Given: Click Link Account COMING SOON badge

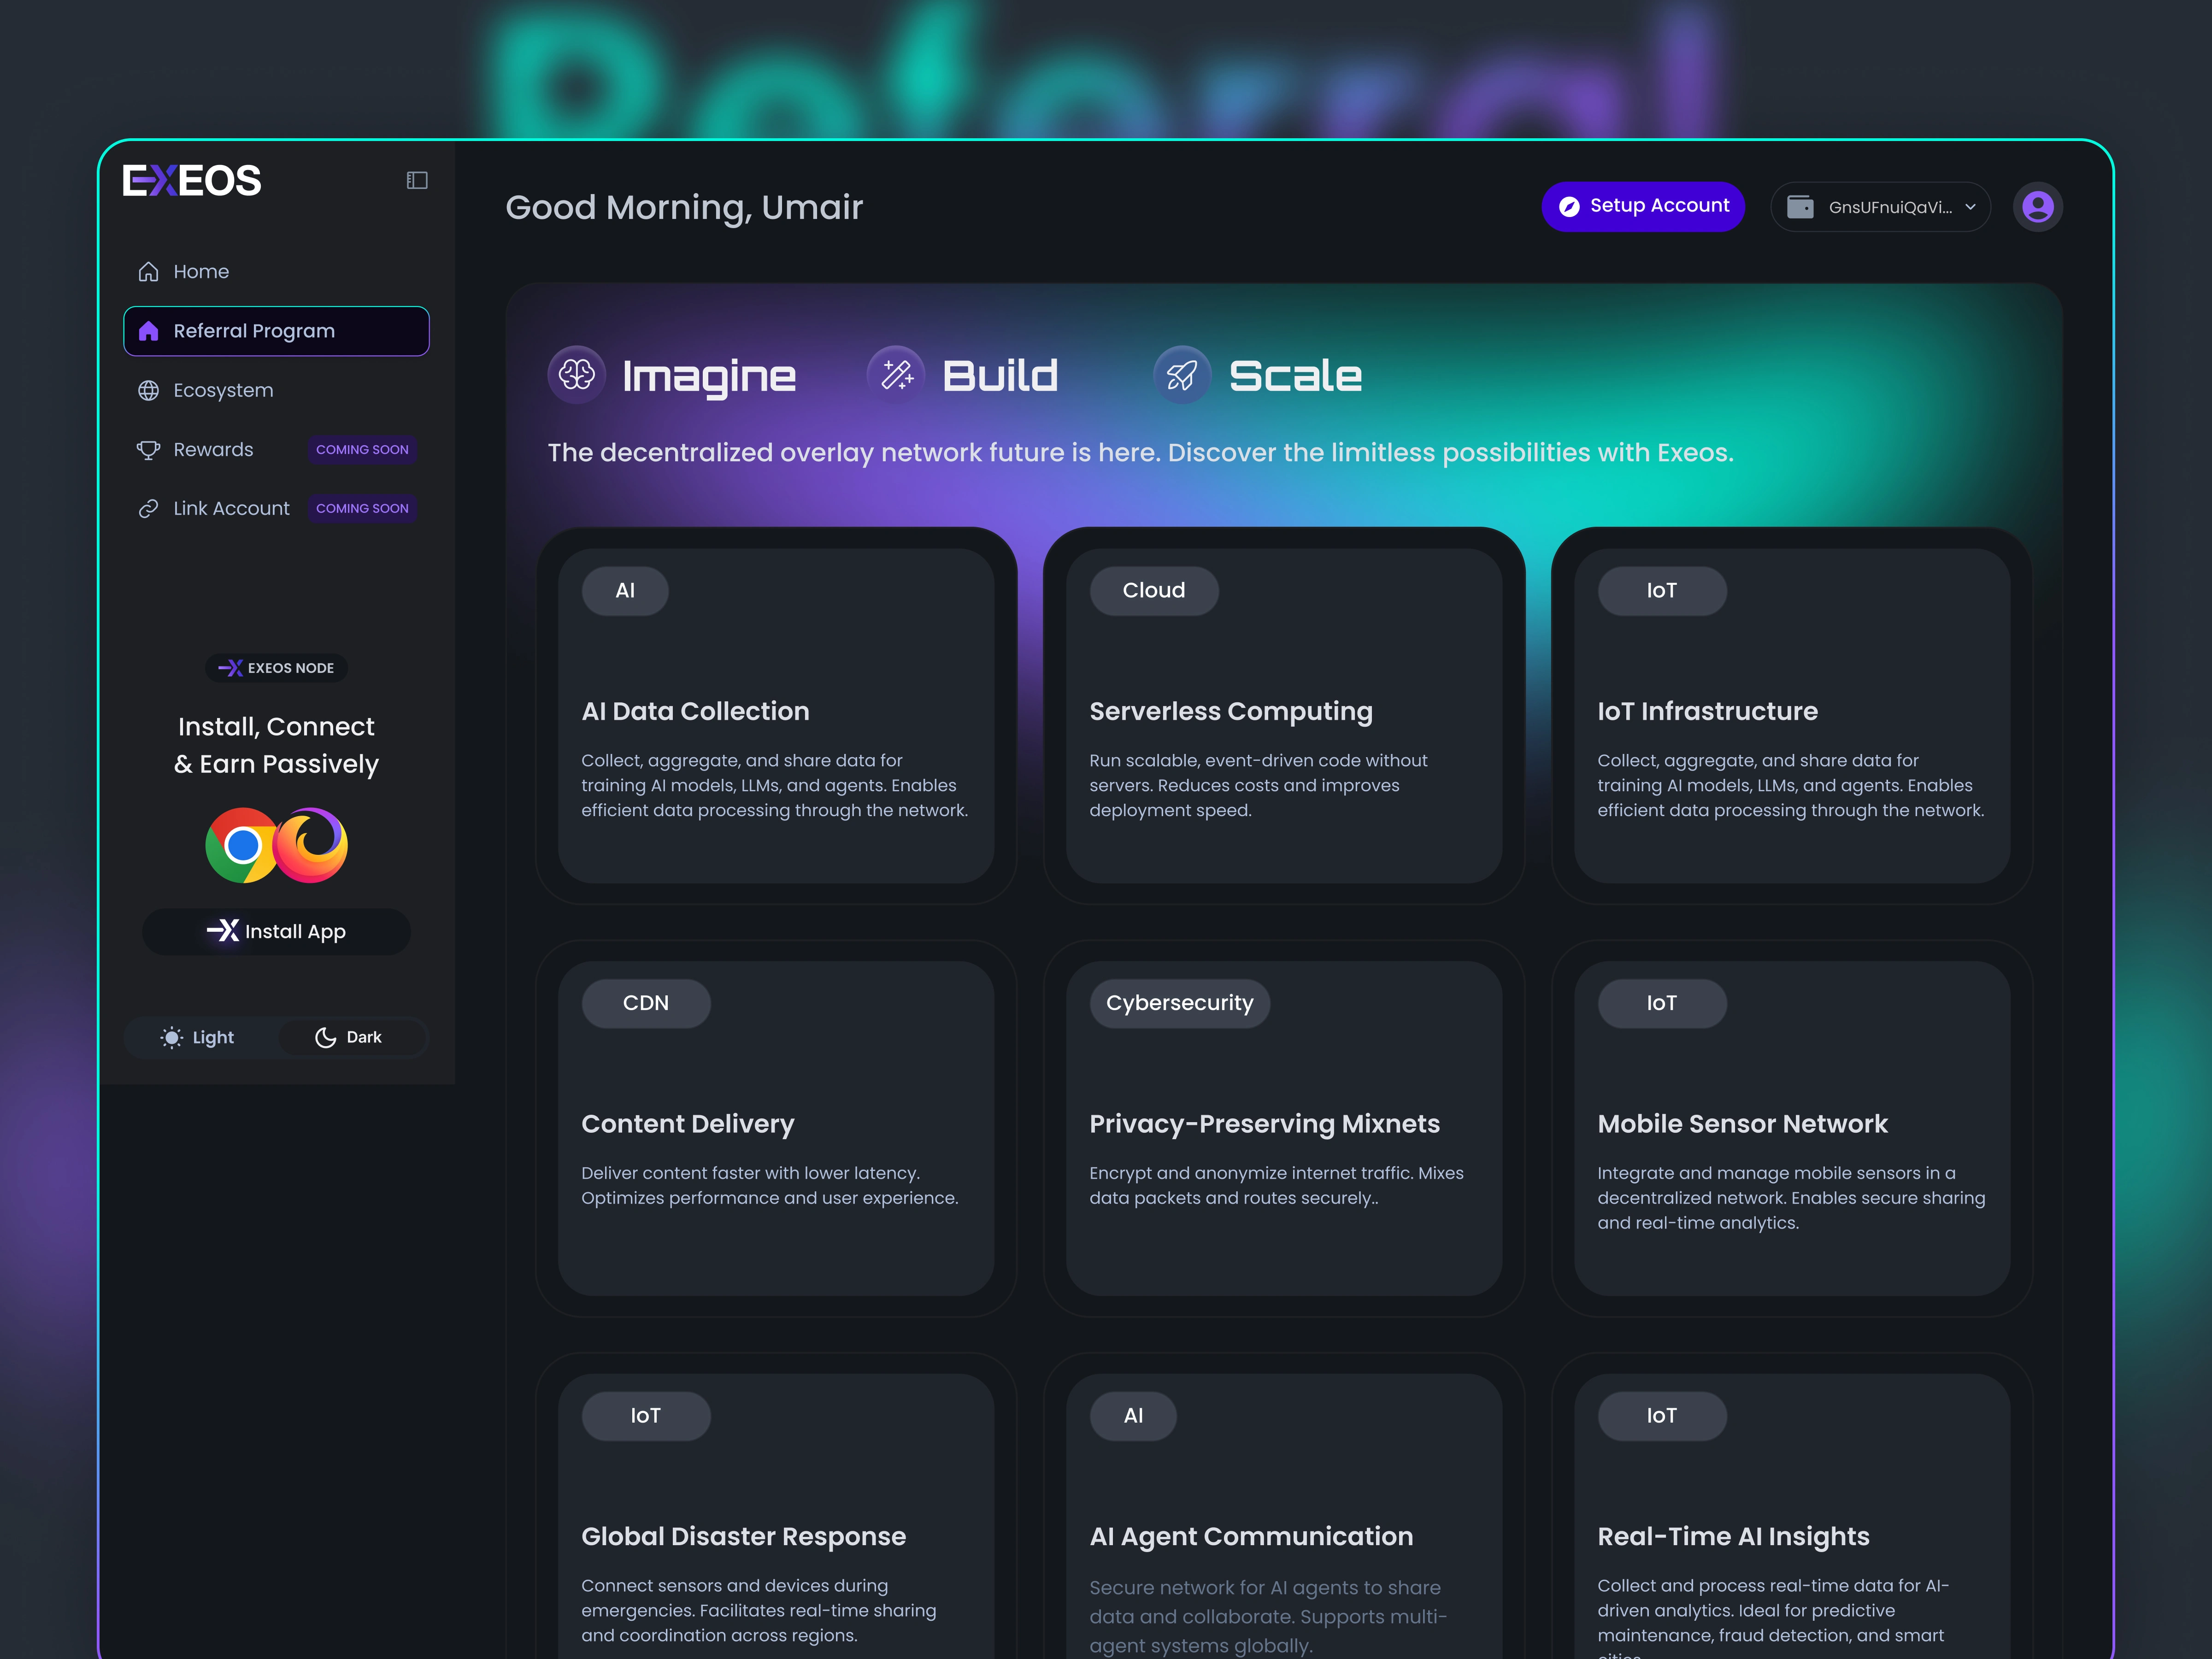Looking at the screenshot, I should point(362,509).
